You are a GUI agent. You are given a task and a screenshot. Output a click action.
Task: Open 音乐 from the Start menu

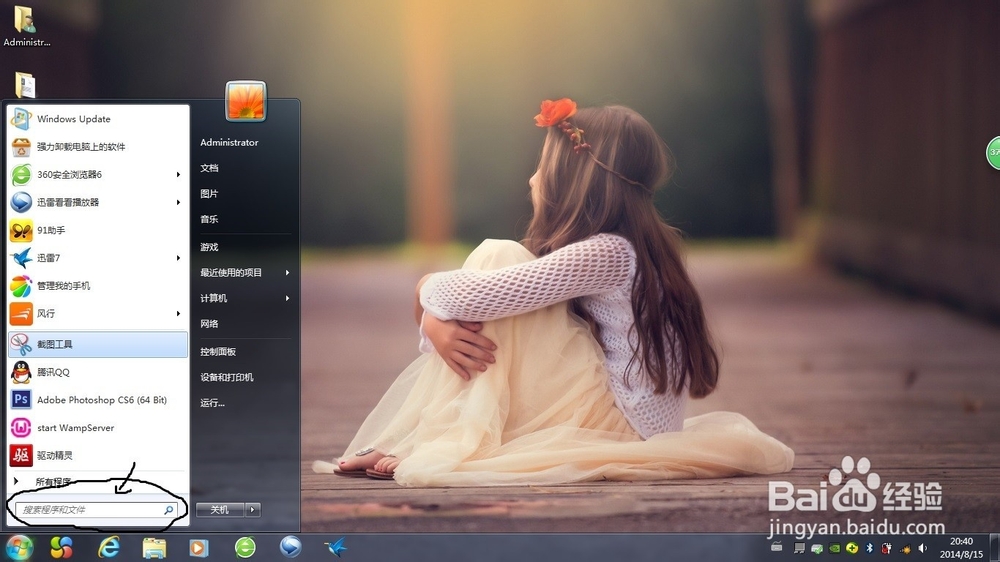point(209,219)
